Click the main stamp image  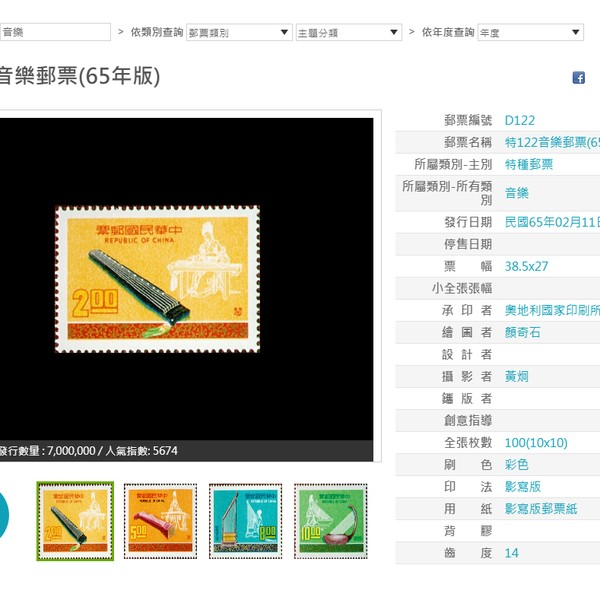coord(157,279)
